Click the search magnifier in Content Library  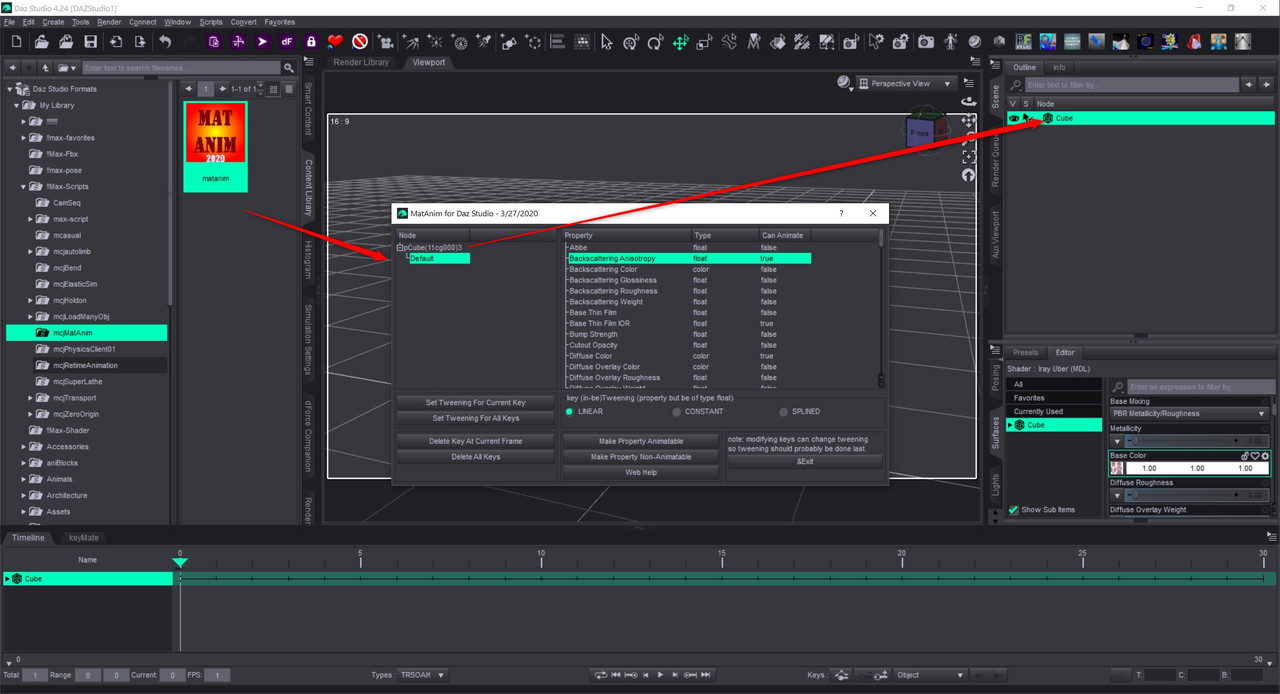288,68
